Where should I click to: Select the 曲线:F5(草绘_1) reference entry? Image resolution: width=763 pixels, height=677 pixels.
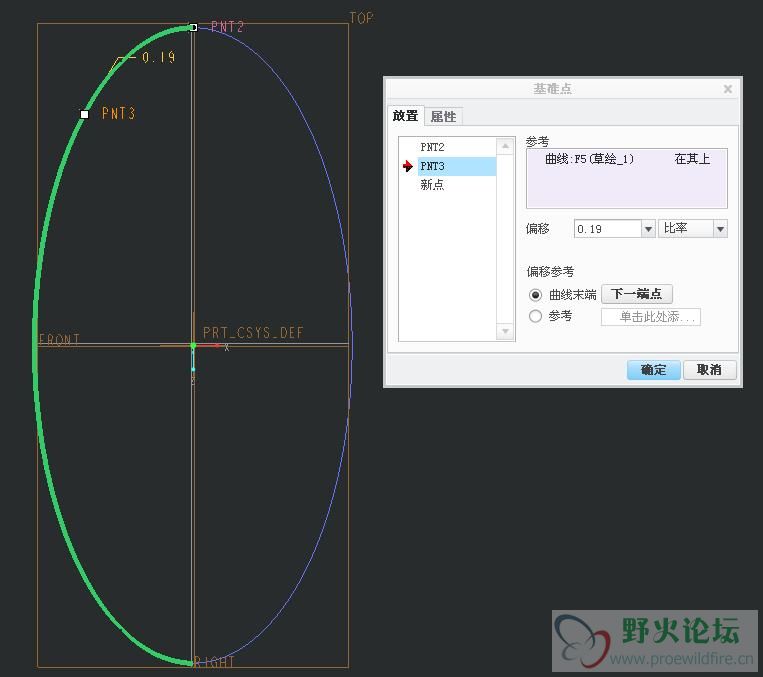(627, 159)
